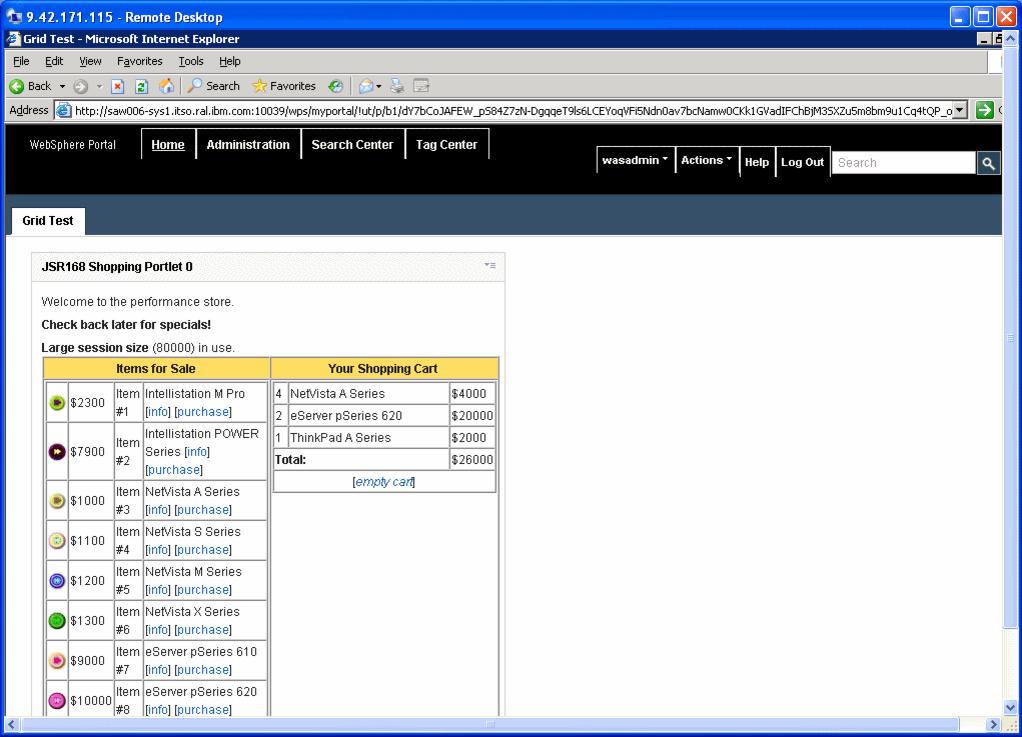Print the page using the printer icon
The height and width of the screenshot is (737, 1022).
[397, 86]
